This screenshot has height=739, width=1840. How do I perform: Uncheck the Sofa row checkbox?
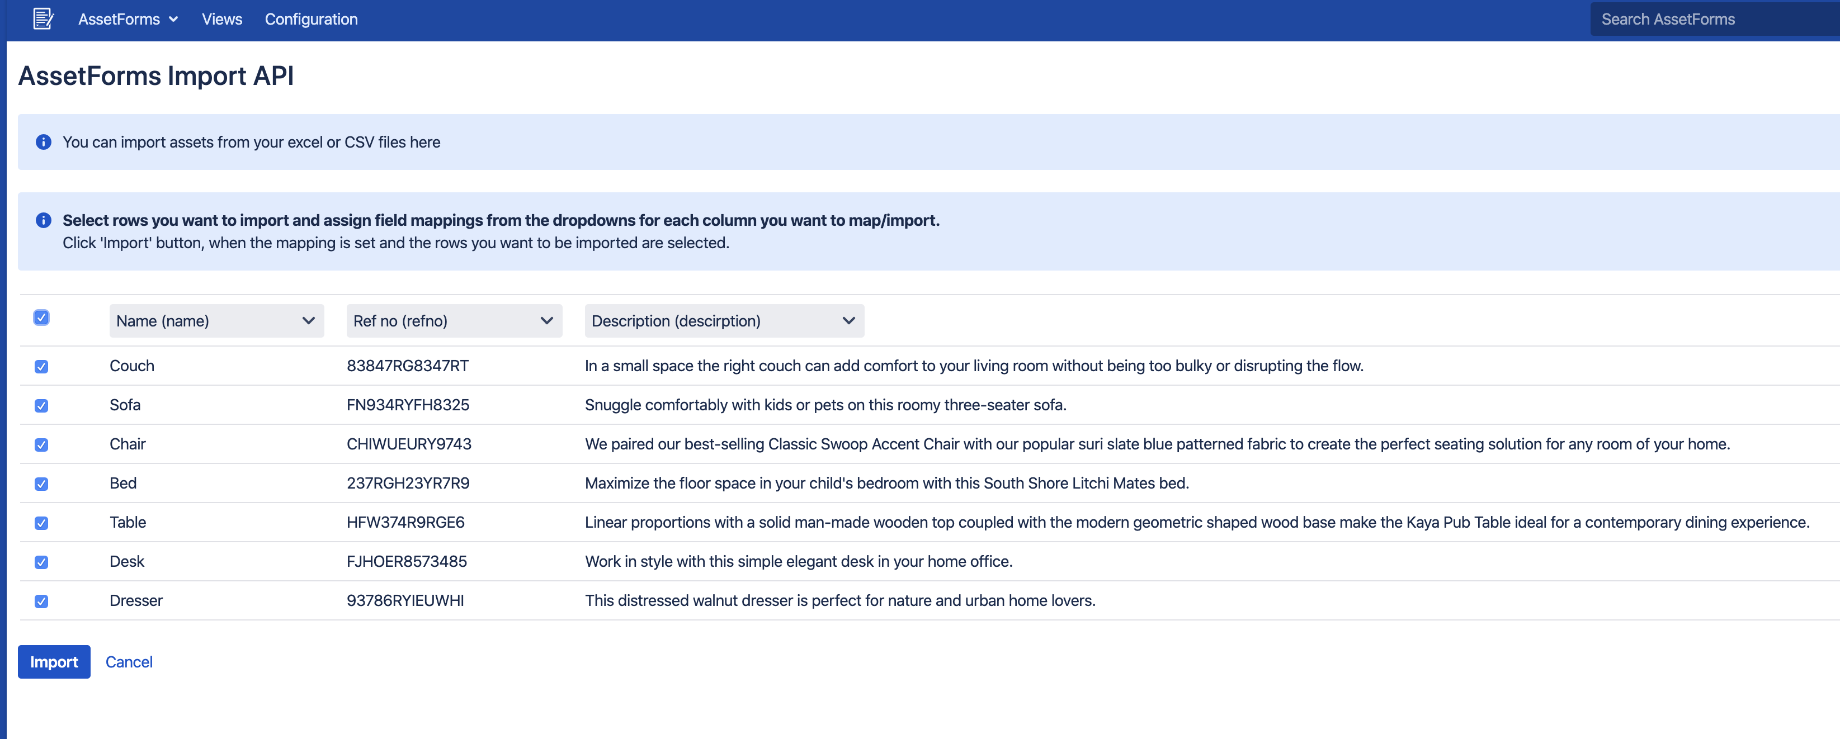click(x=41, y=406)
